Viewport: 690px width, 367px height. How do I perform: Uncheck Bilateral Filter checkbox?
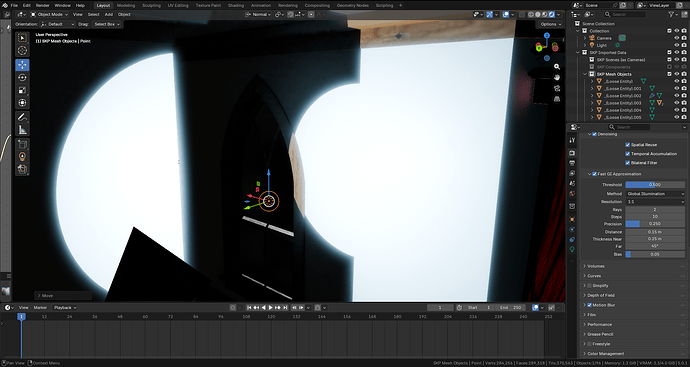628,163
